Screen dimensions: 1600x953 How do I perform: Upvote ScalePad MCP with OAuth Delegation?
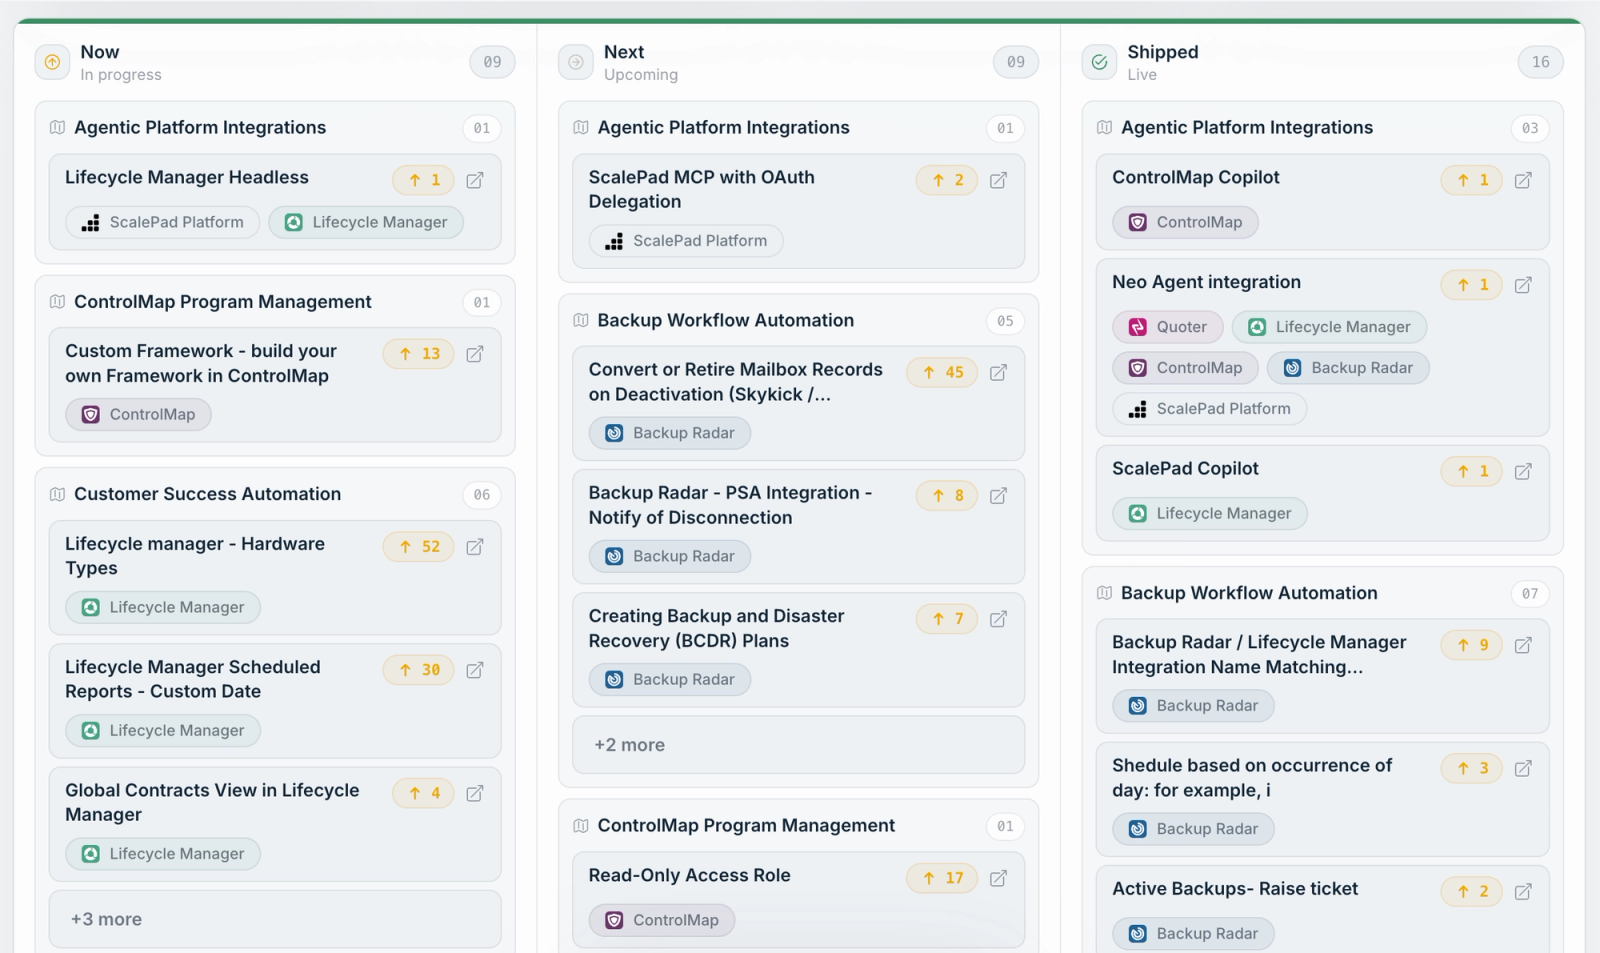(947, 180)
